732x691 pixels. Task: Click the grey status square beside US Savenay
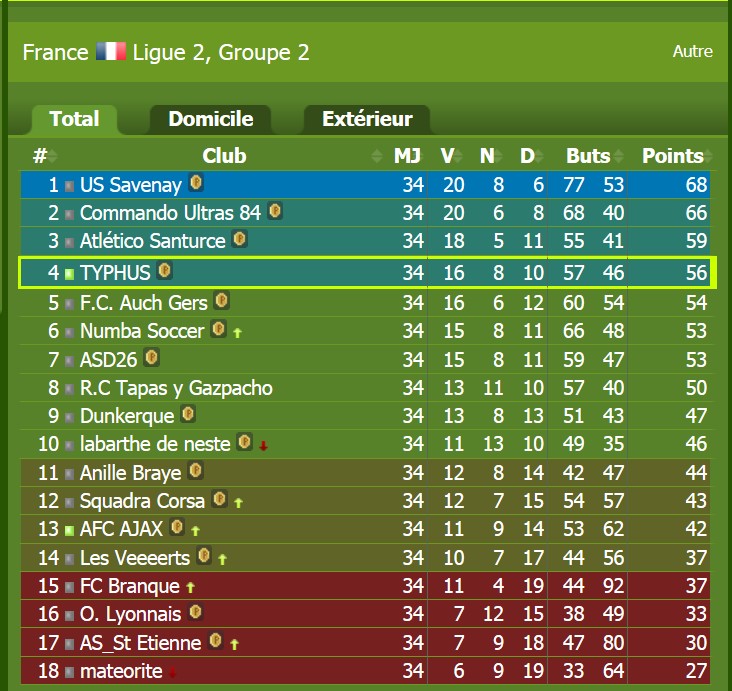[69, 187]
